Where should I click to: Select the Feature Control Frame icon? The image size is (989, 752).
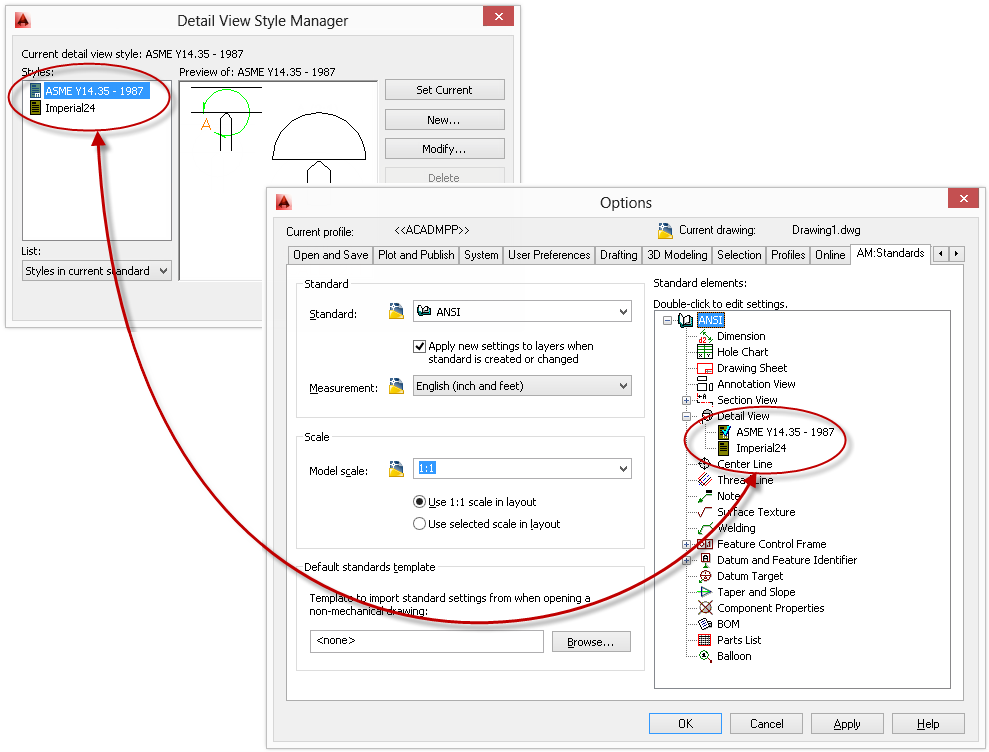click(x=705, y=544)
